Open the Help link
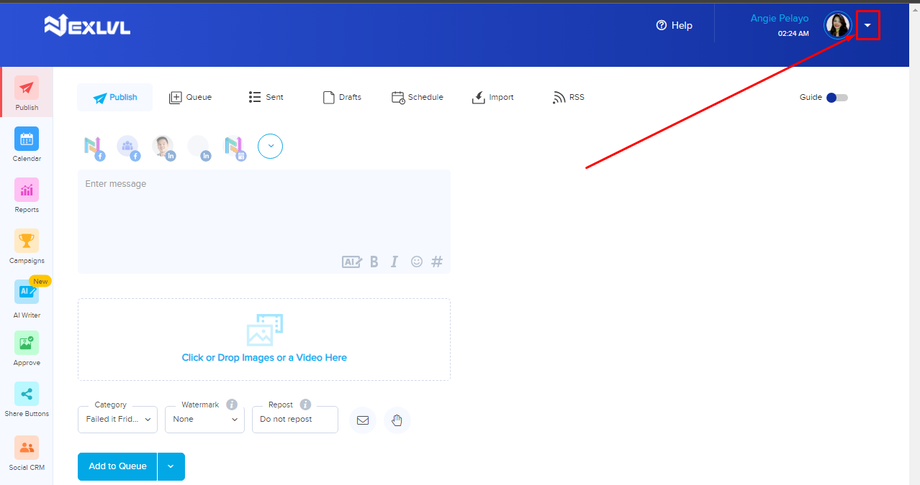 [674, 25]
